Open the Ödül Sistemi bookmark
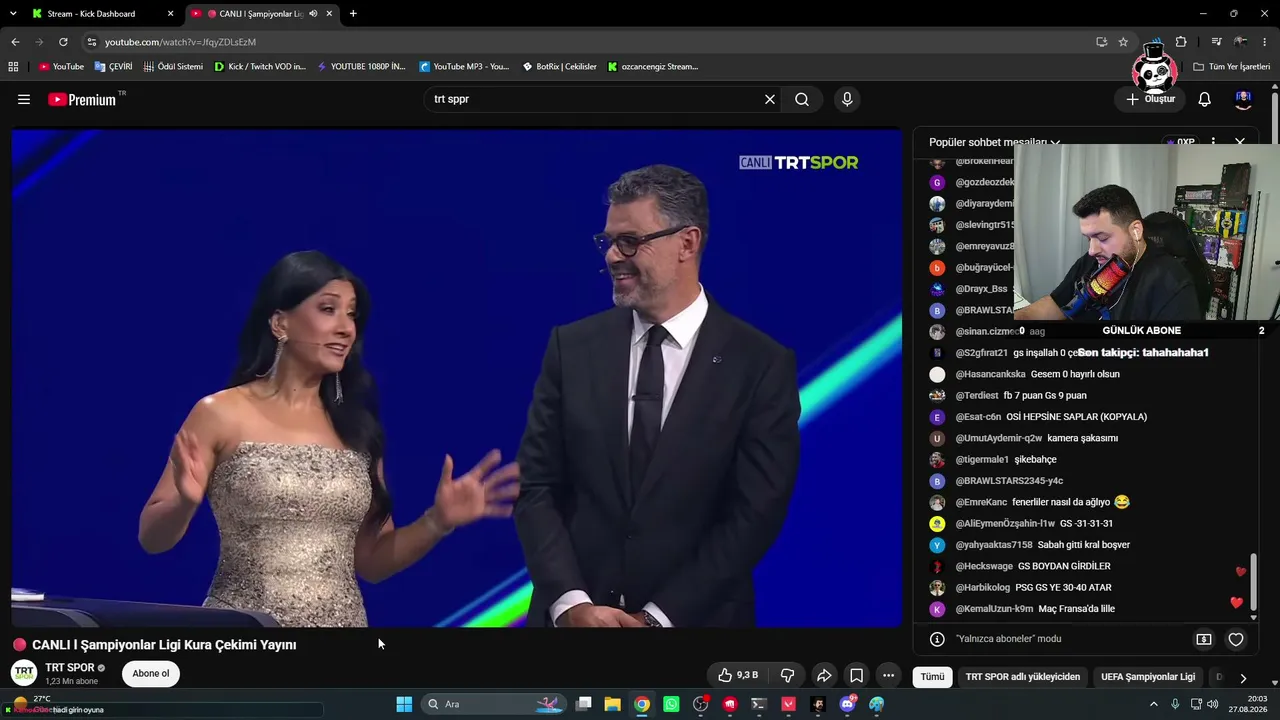 click(173, 67)
